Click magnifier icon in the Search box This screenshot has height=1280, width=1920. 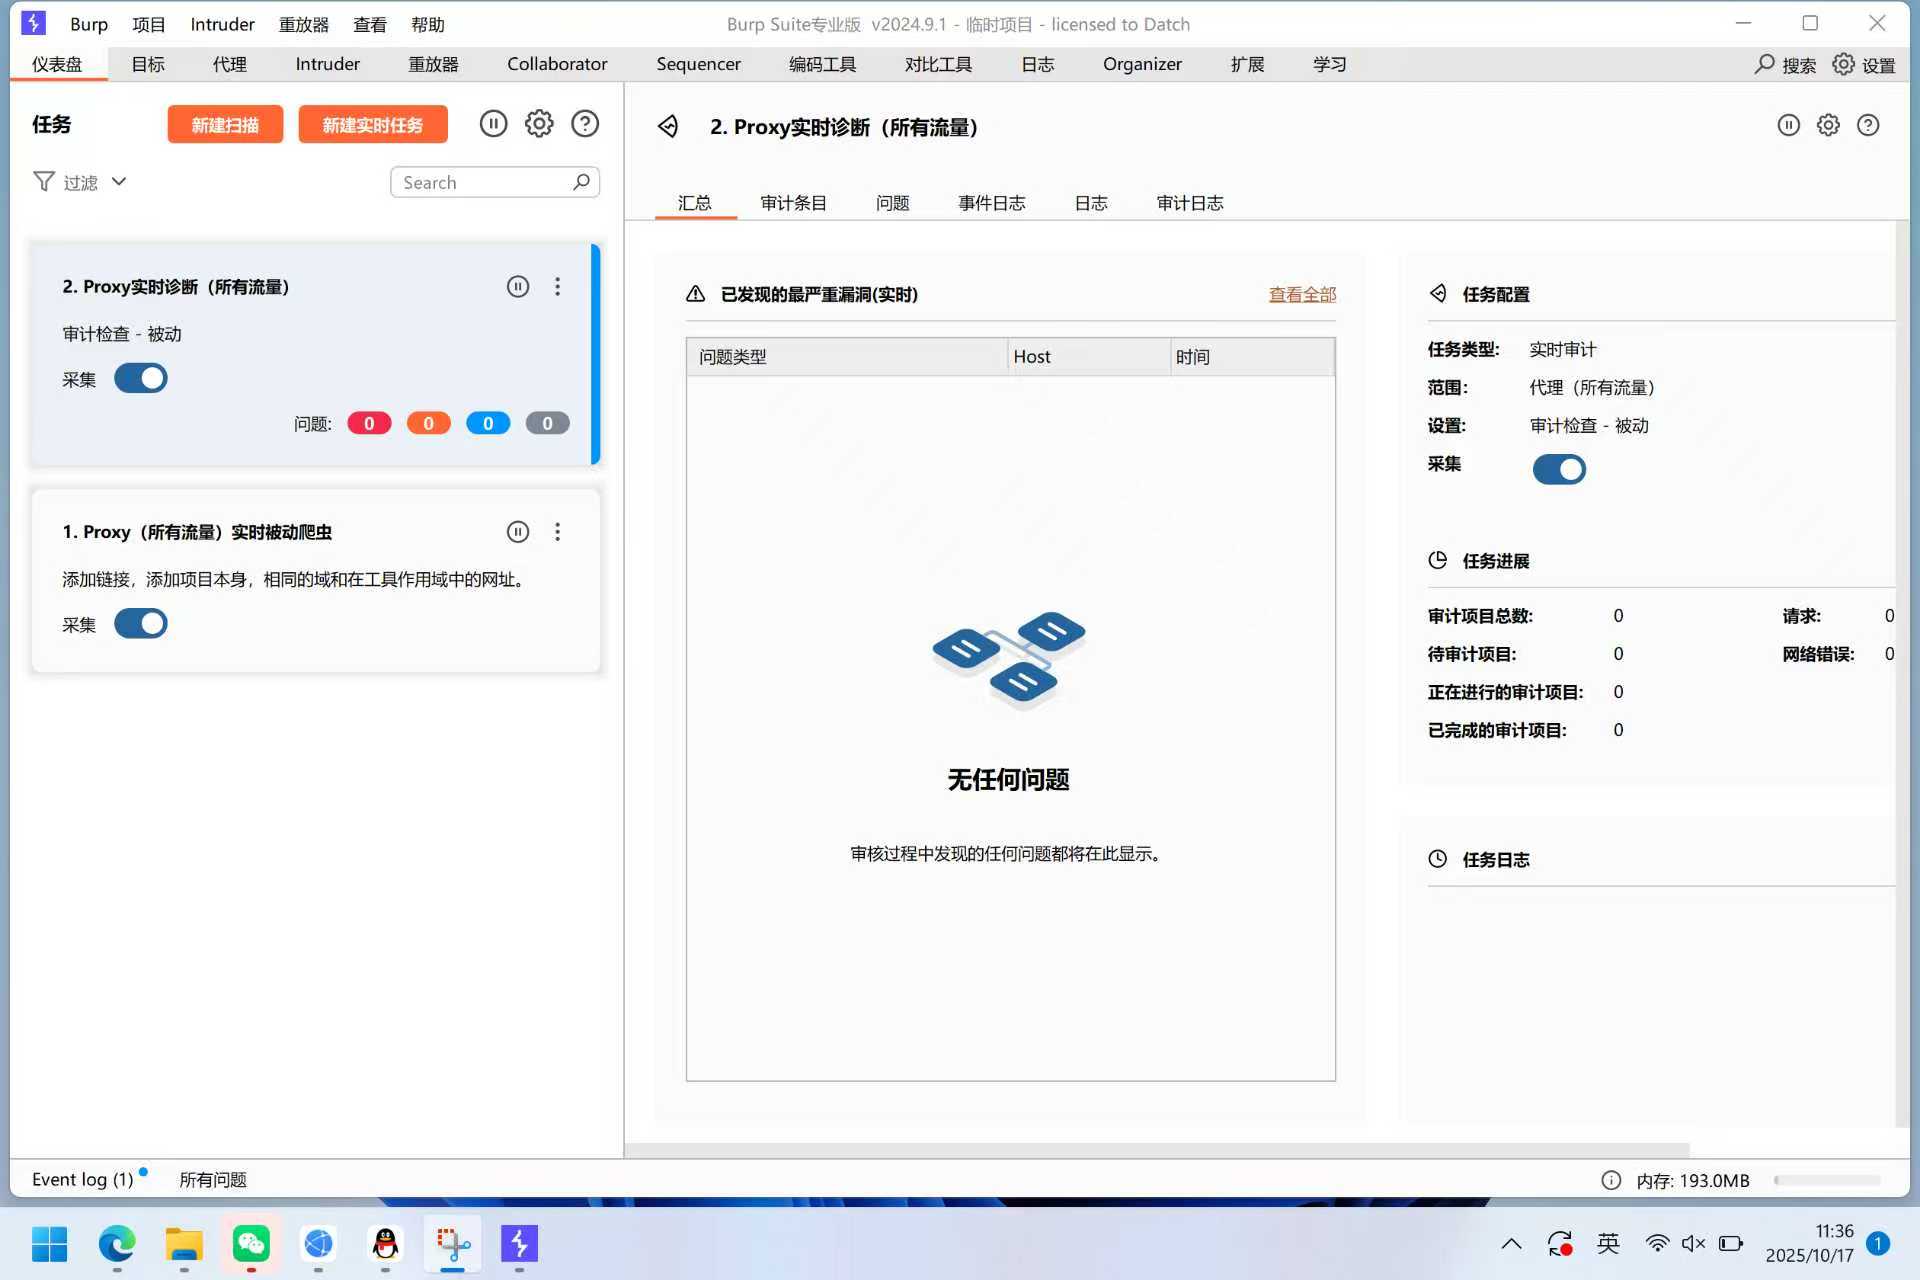coord(581,182)
